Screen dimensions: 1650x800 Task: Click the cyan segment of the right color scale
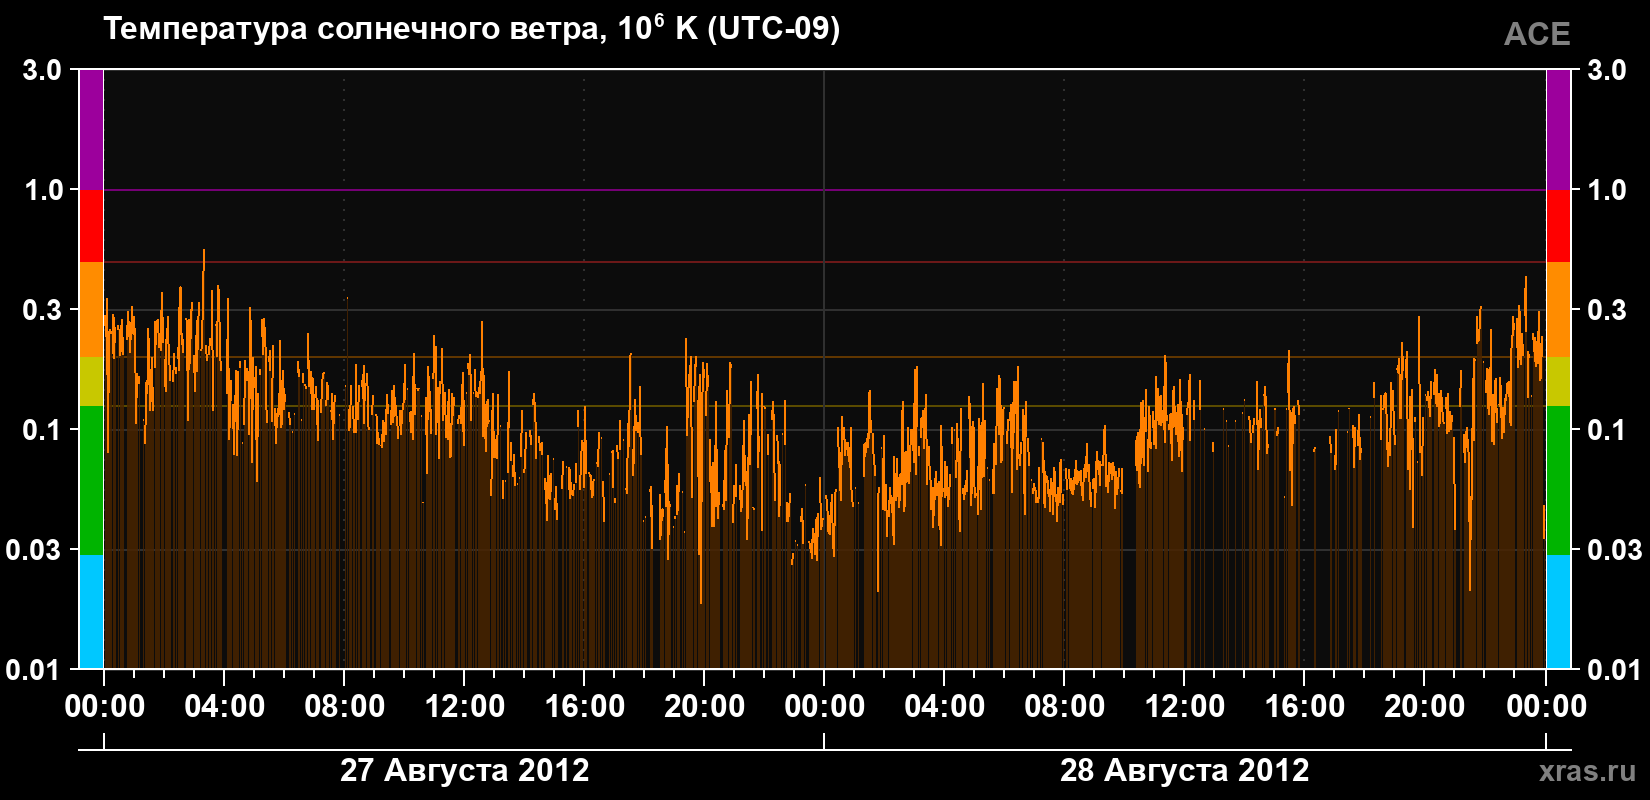[1558, 612]
